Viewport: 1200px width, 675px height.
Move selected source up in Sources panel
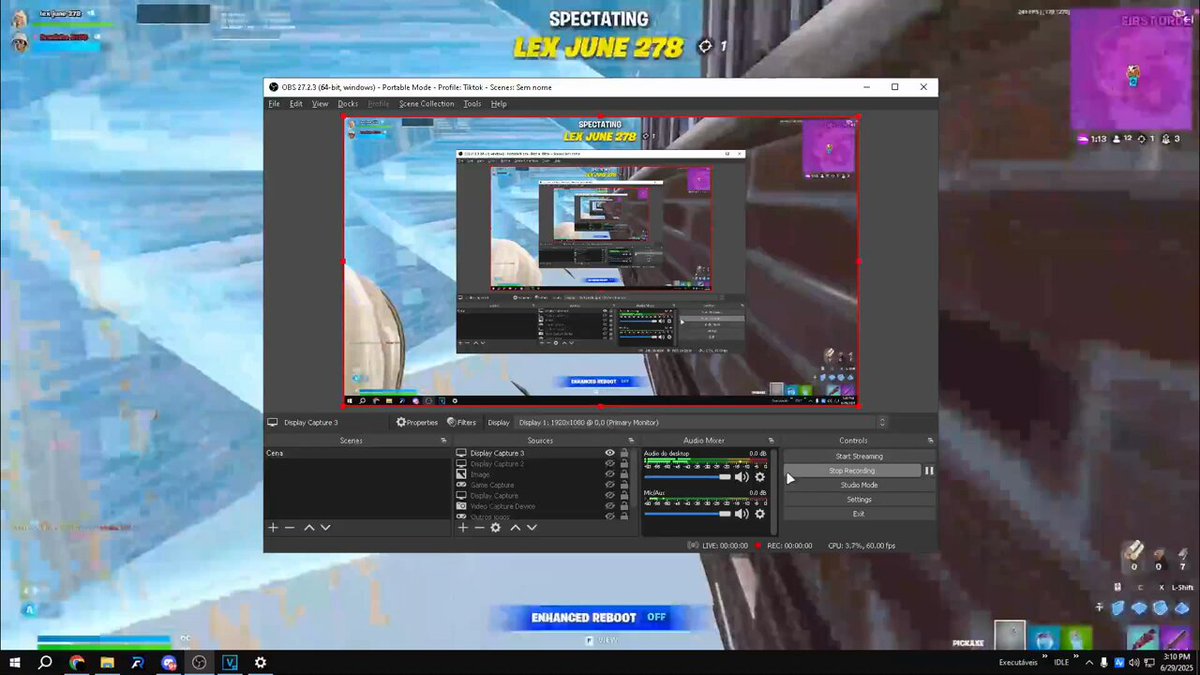[515, 527]
